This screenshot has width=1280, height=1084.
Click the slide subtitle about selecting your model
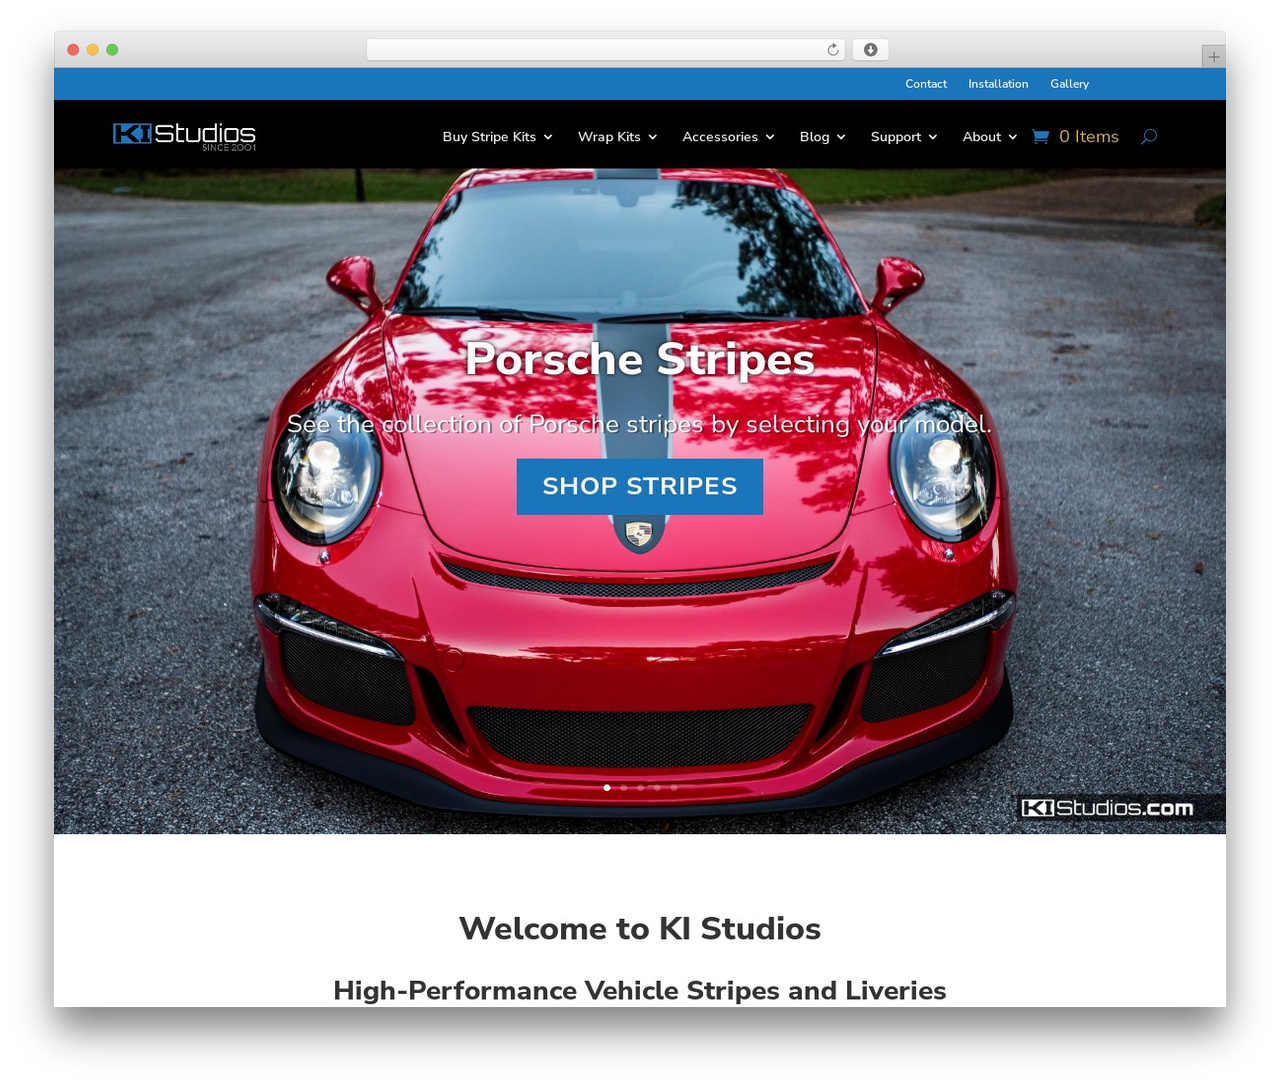pyautogui.click(x=640, y=425)
